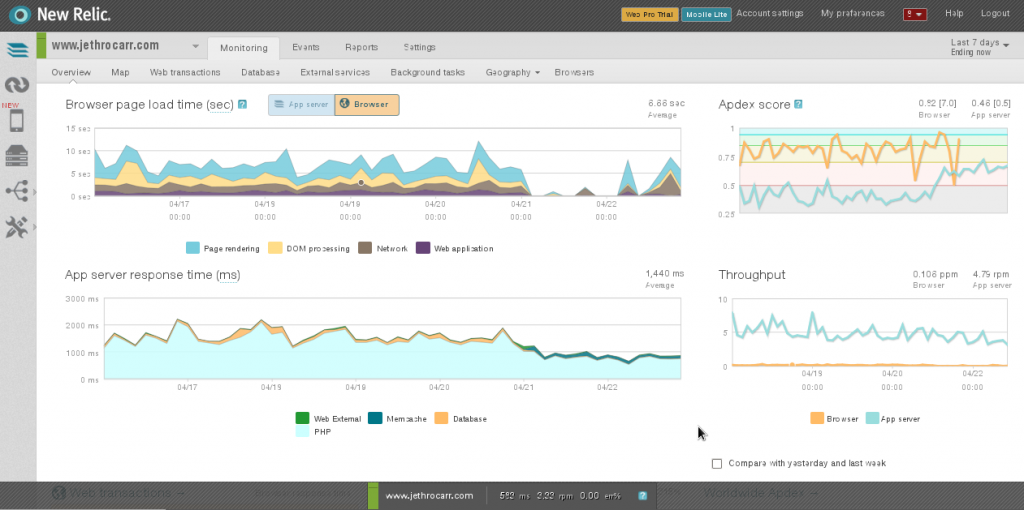The image size is (1024, 510).
Task: Open Account settings link
Action: pos(769,13)
